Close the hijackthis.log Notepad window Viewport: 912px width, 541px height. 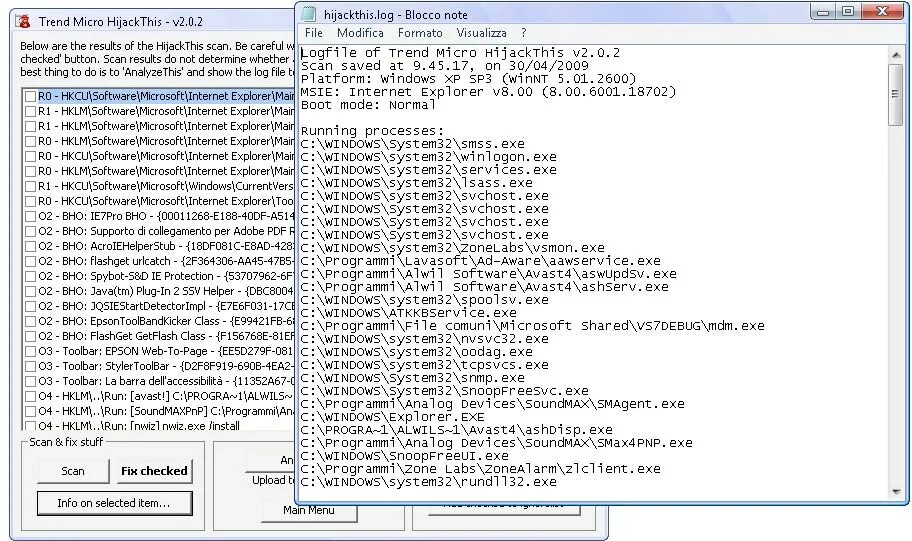click(x=882, y=12)
